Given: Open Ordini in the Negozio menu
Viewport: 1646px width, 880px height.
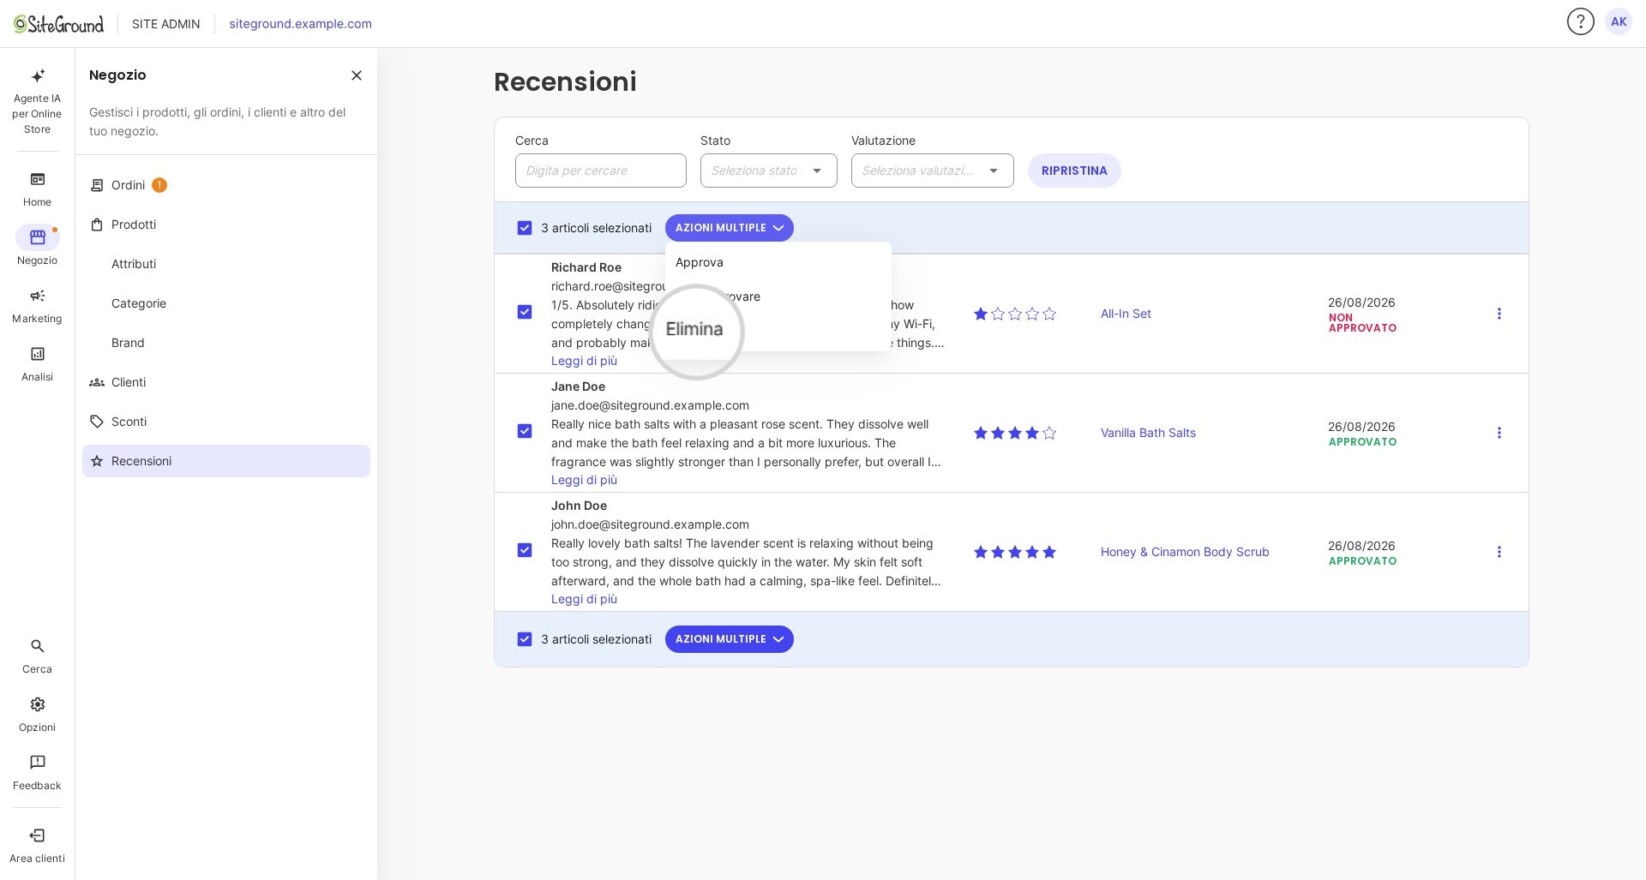Looking at the screenshot, I should (x=226, y=185).
